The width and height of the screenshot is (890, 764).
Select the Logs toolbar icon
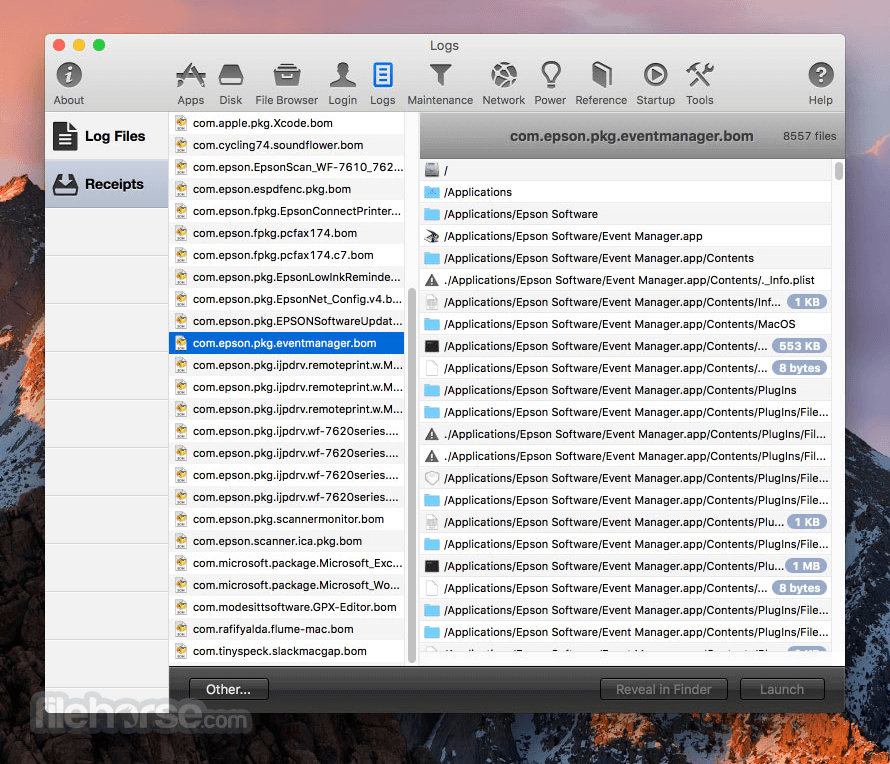(383, 83)
